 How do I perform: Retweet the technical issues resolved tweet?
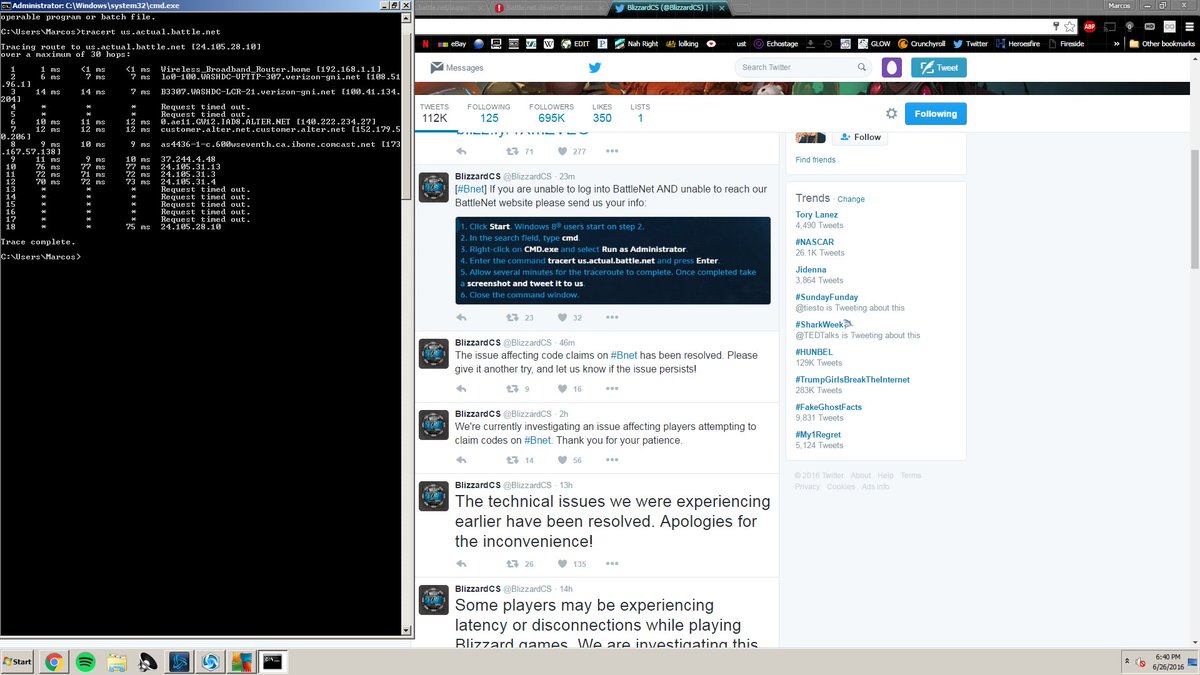pyautogui.click(x=511, y=564)
